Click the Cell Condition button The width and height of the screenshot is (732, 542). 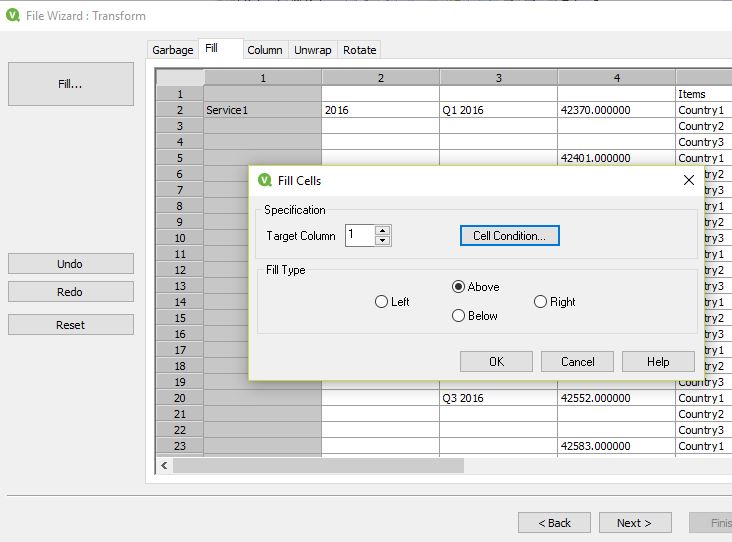point(509,236)
